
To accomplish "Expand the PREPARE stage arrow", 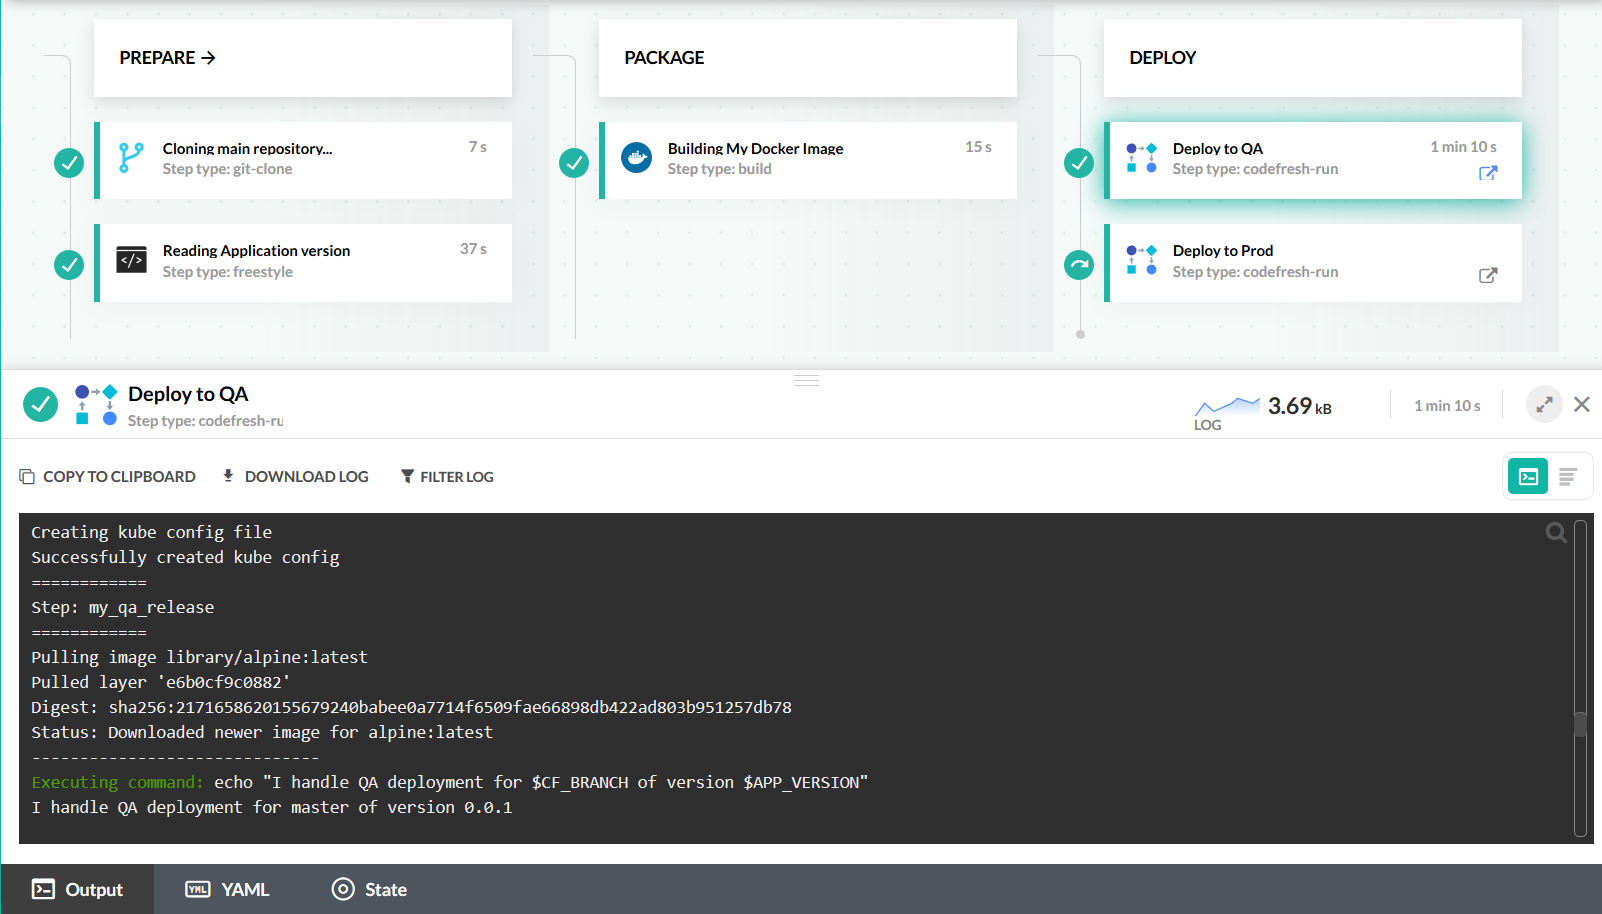I will pos(208,58).
